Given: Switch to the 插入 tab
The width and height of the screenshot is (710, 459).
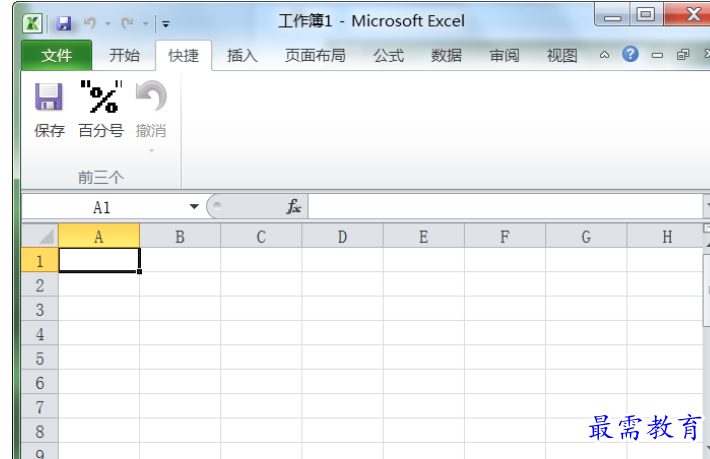Looking at the screenshot, I should coord(242,55).
